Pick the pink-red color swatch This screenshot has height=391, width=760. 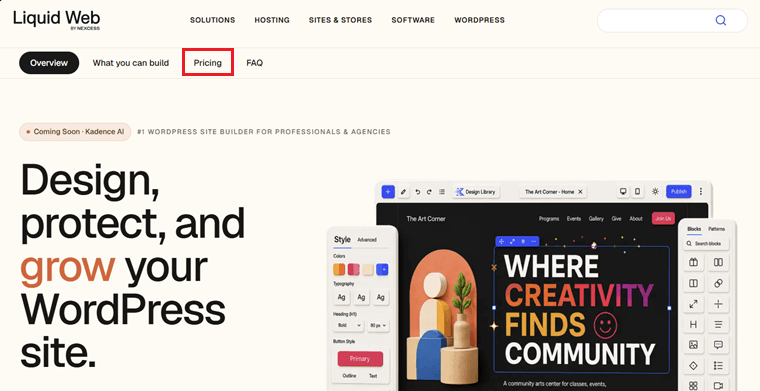354,269
